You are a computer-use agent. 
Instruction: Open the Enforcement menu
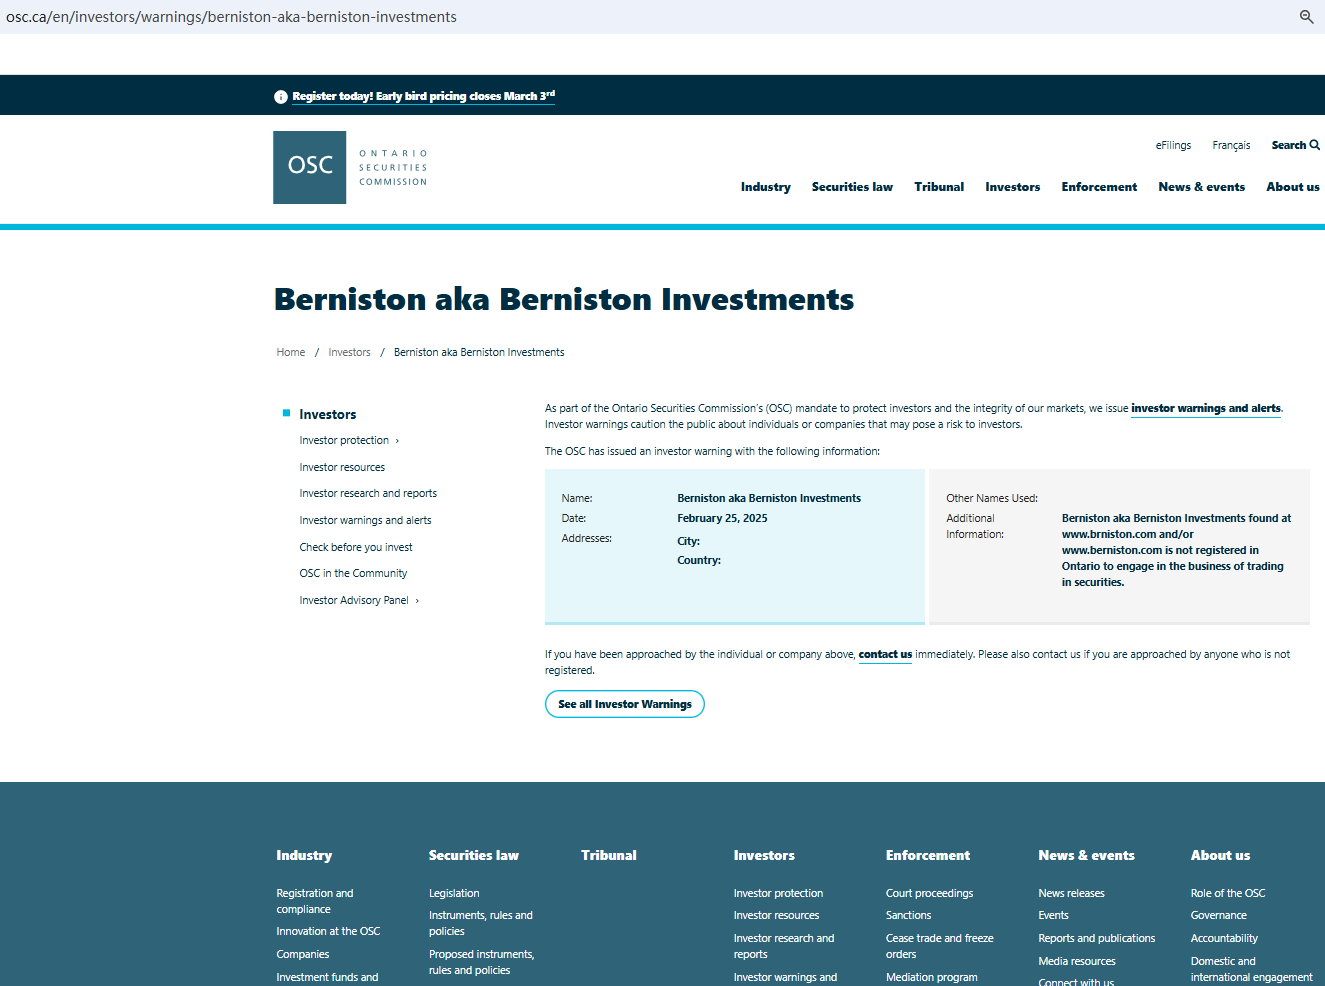pyautogui.click(x=1099, y=187)
